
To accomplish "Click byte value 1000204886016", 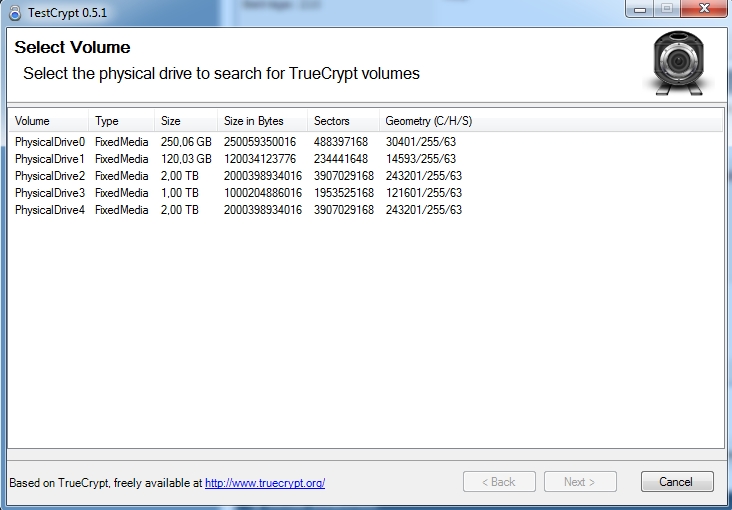I will tap(263, 193).
